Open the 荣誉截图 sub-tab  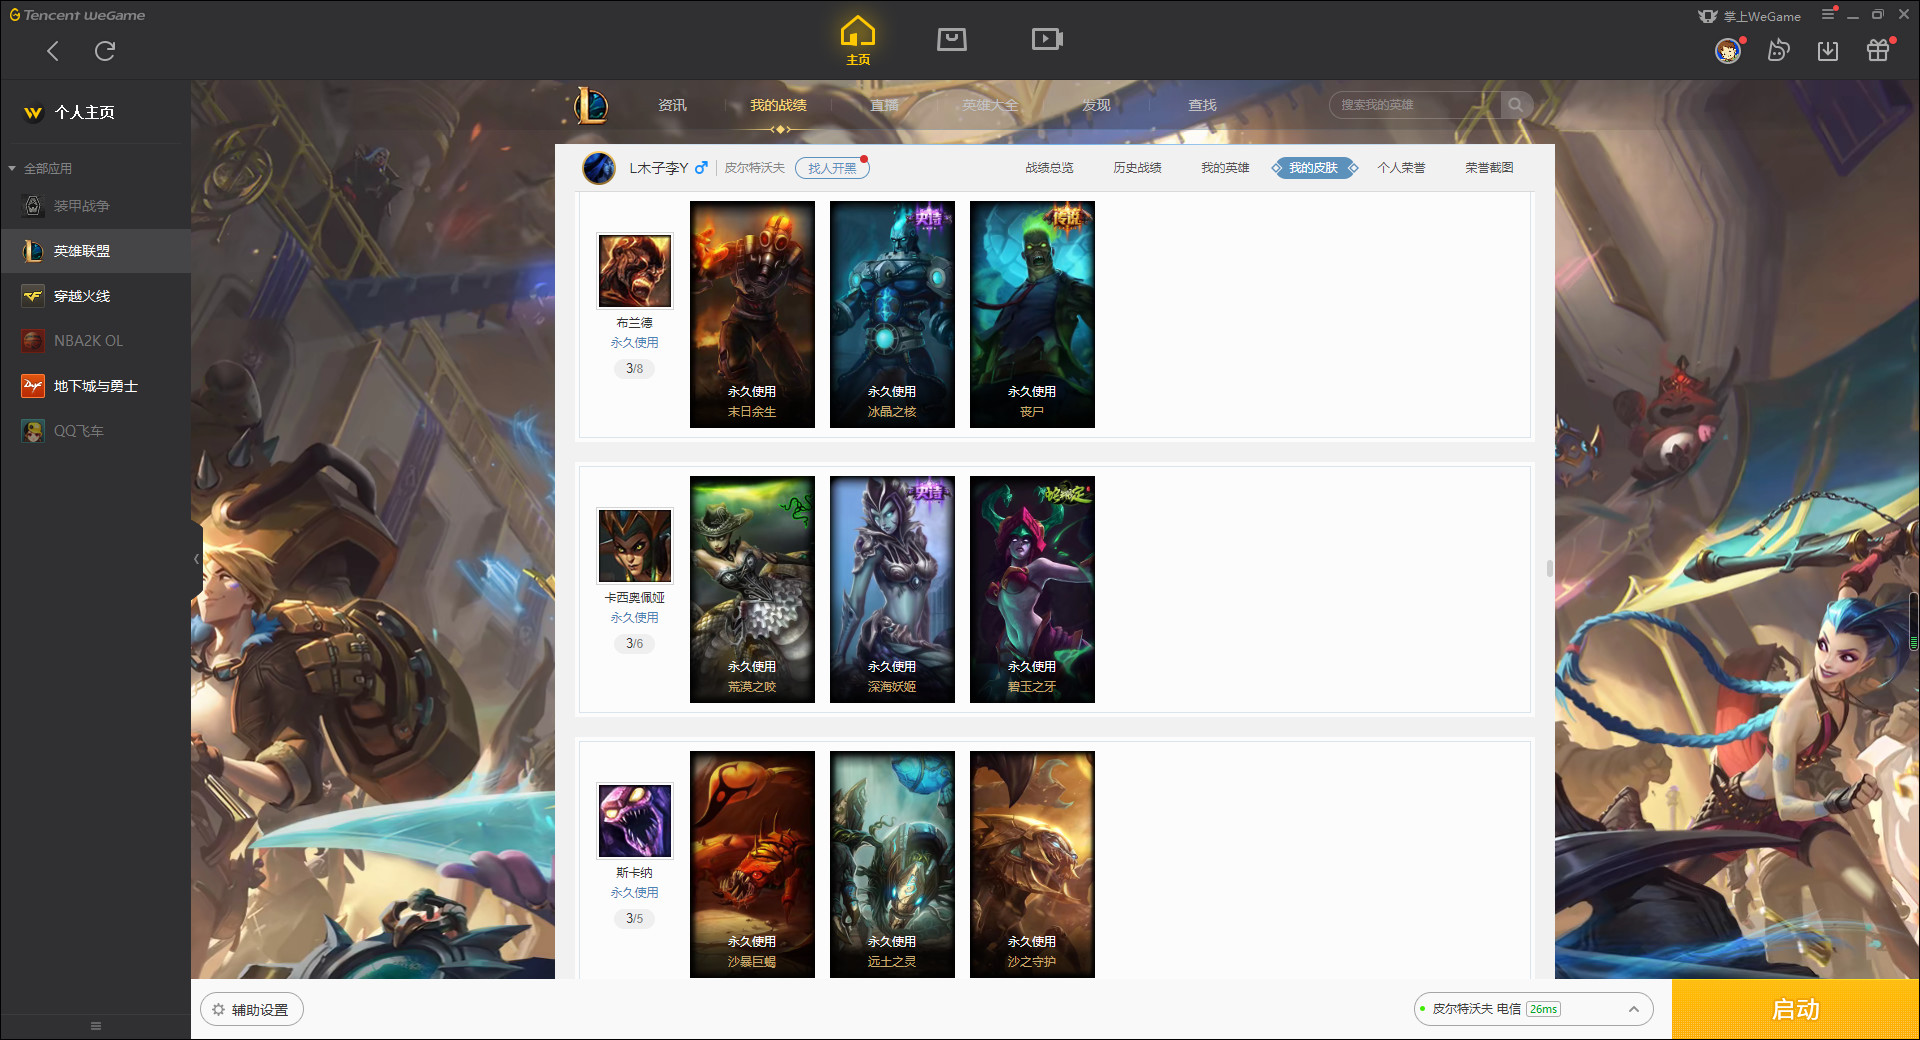(x=1489, y=168)
